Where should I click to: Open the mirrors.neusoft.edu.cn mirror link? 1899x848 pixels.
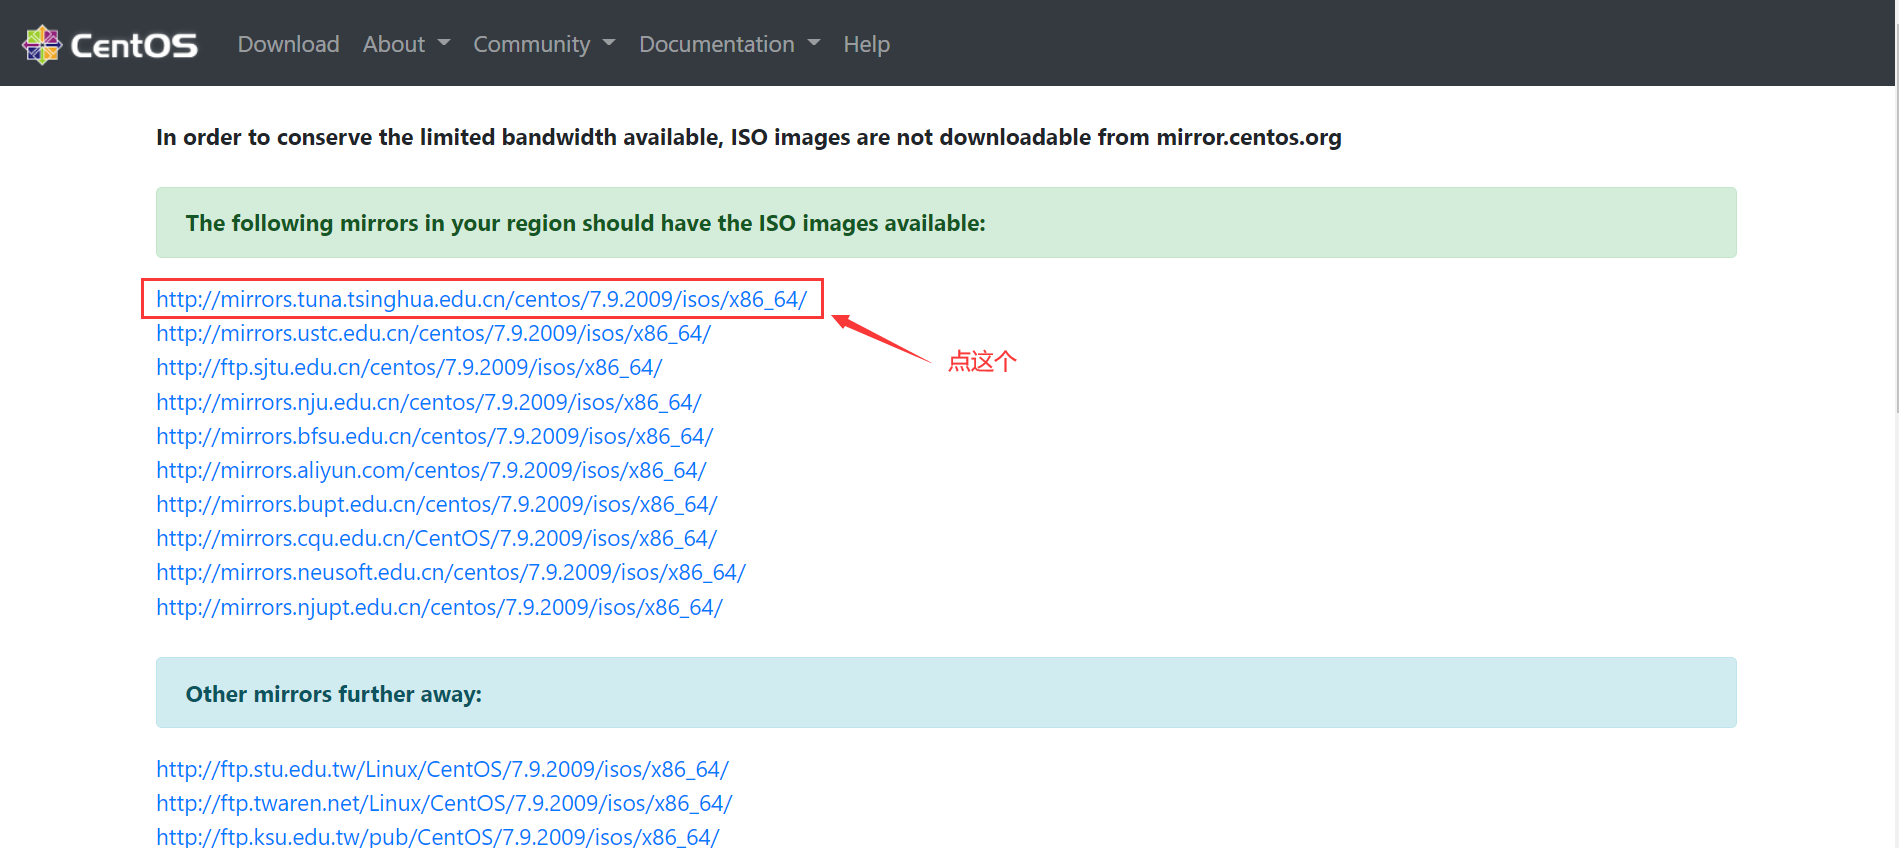coord(450,572)
